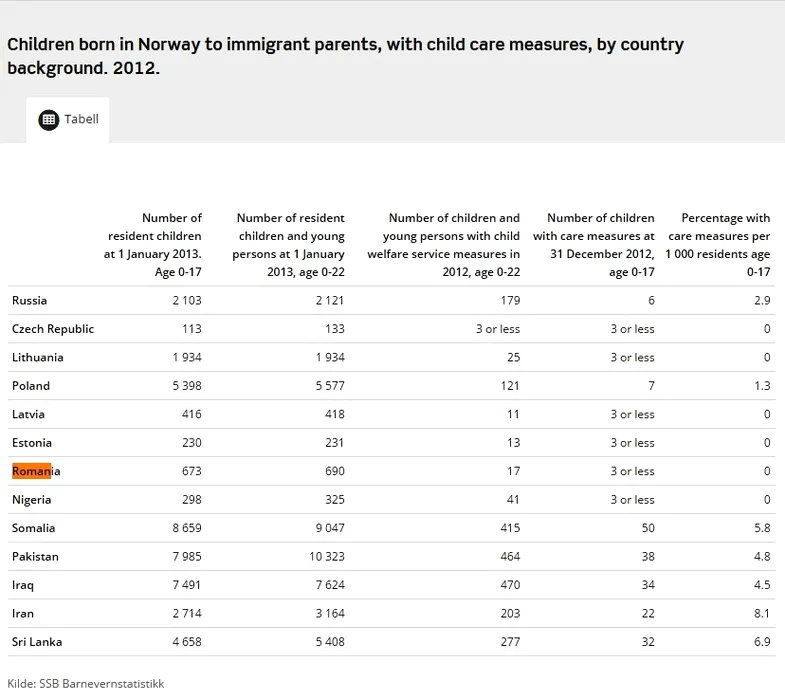Click the Czech Republic country cell
The image size is (785, 700).
(52, 329)
